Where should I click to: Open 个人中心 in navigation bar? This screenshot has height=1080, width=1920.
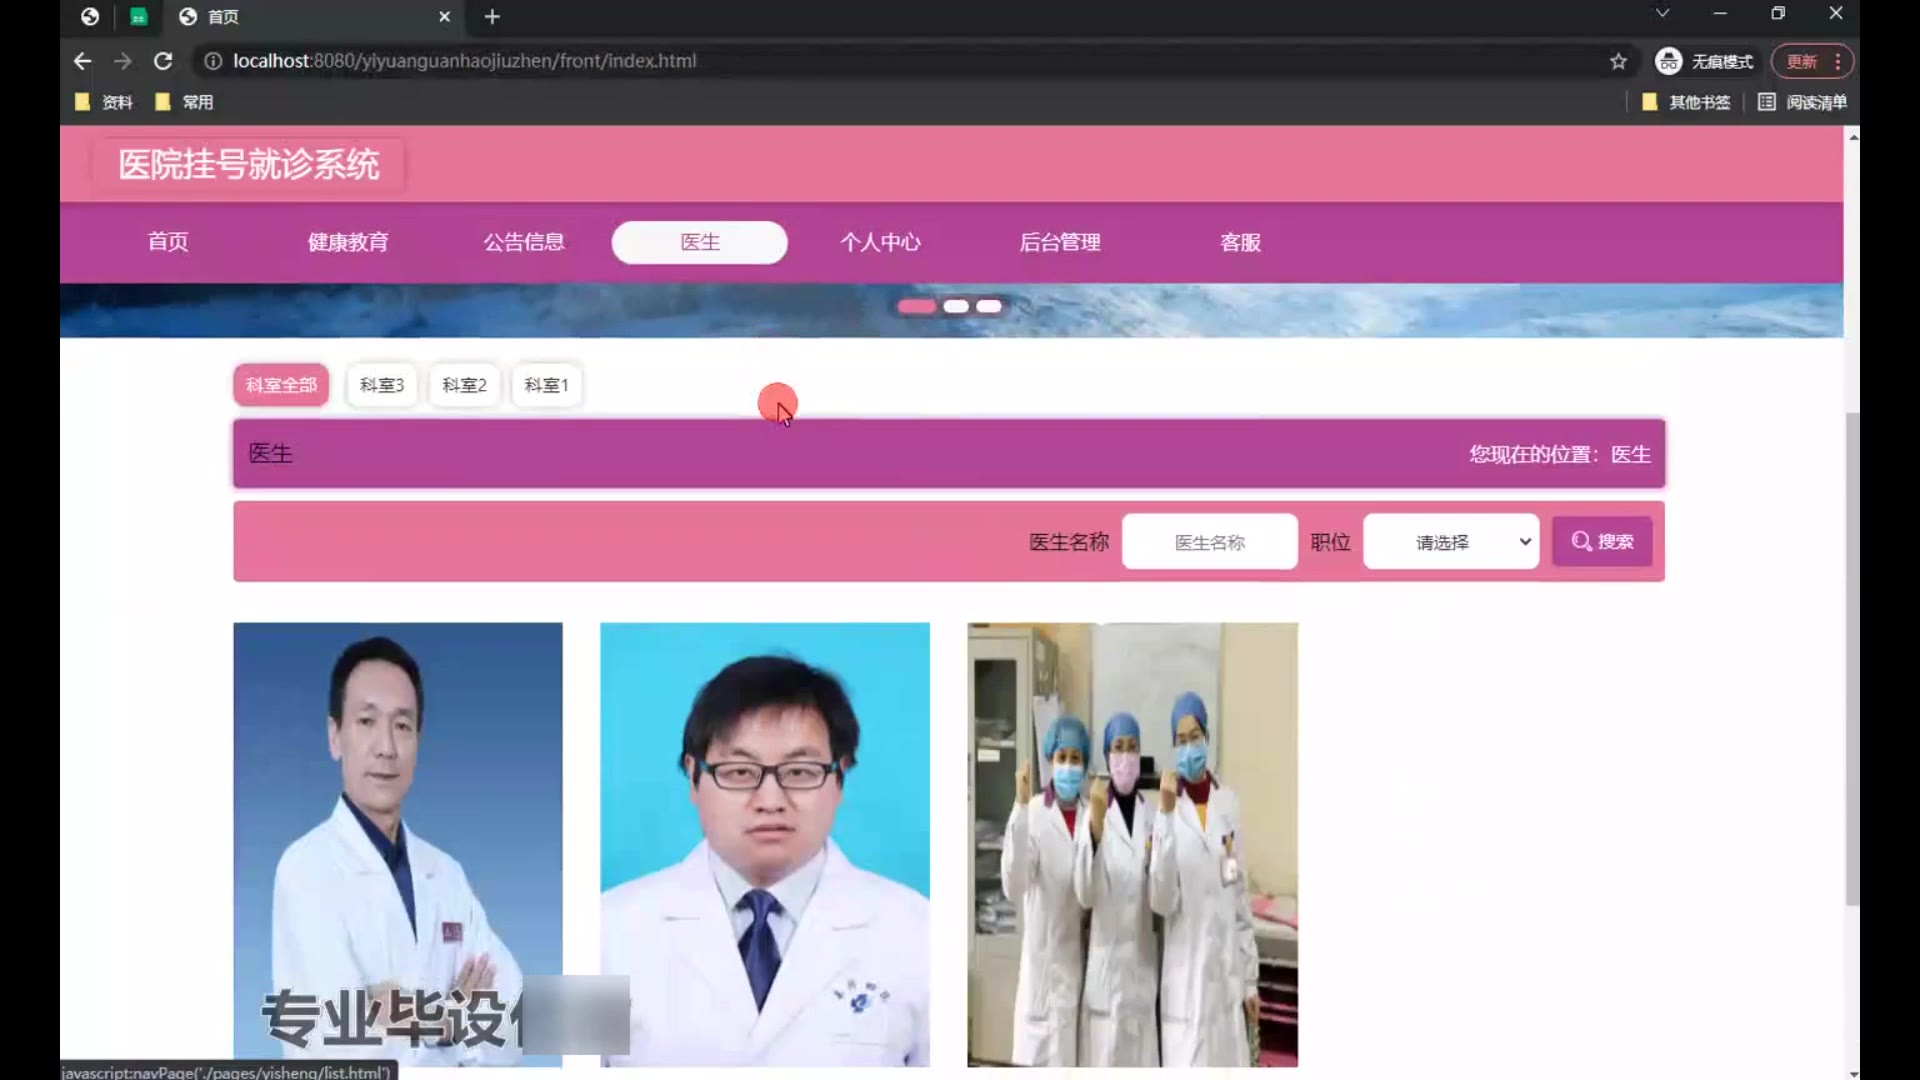click(879, 242)
